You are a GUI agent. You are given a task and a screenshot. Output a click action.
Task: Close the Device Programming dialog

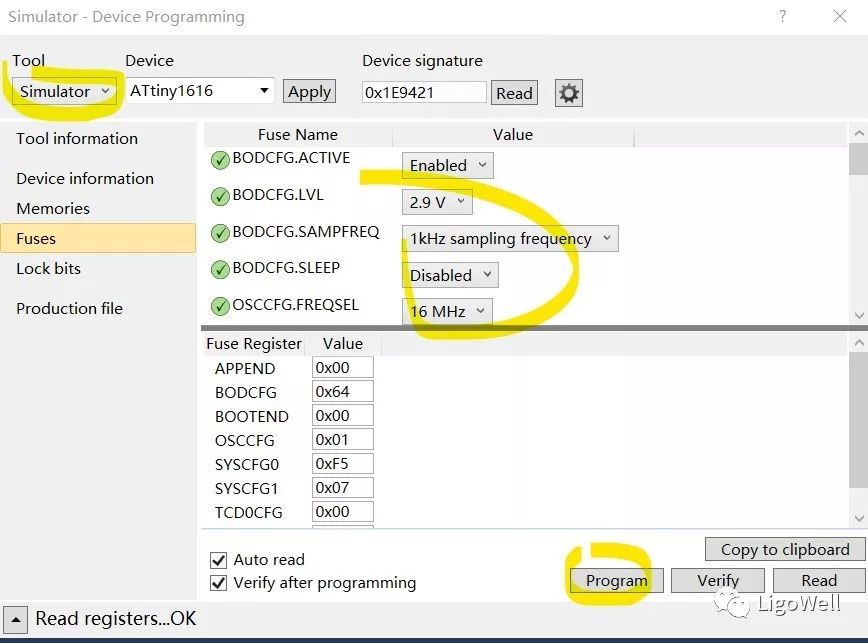coord(840,16)
